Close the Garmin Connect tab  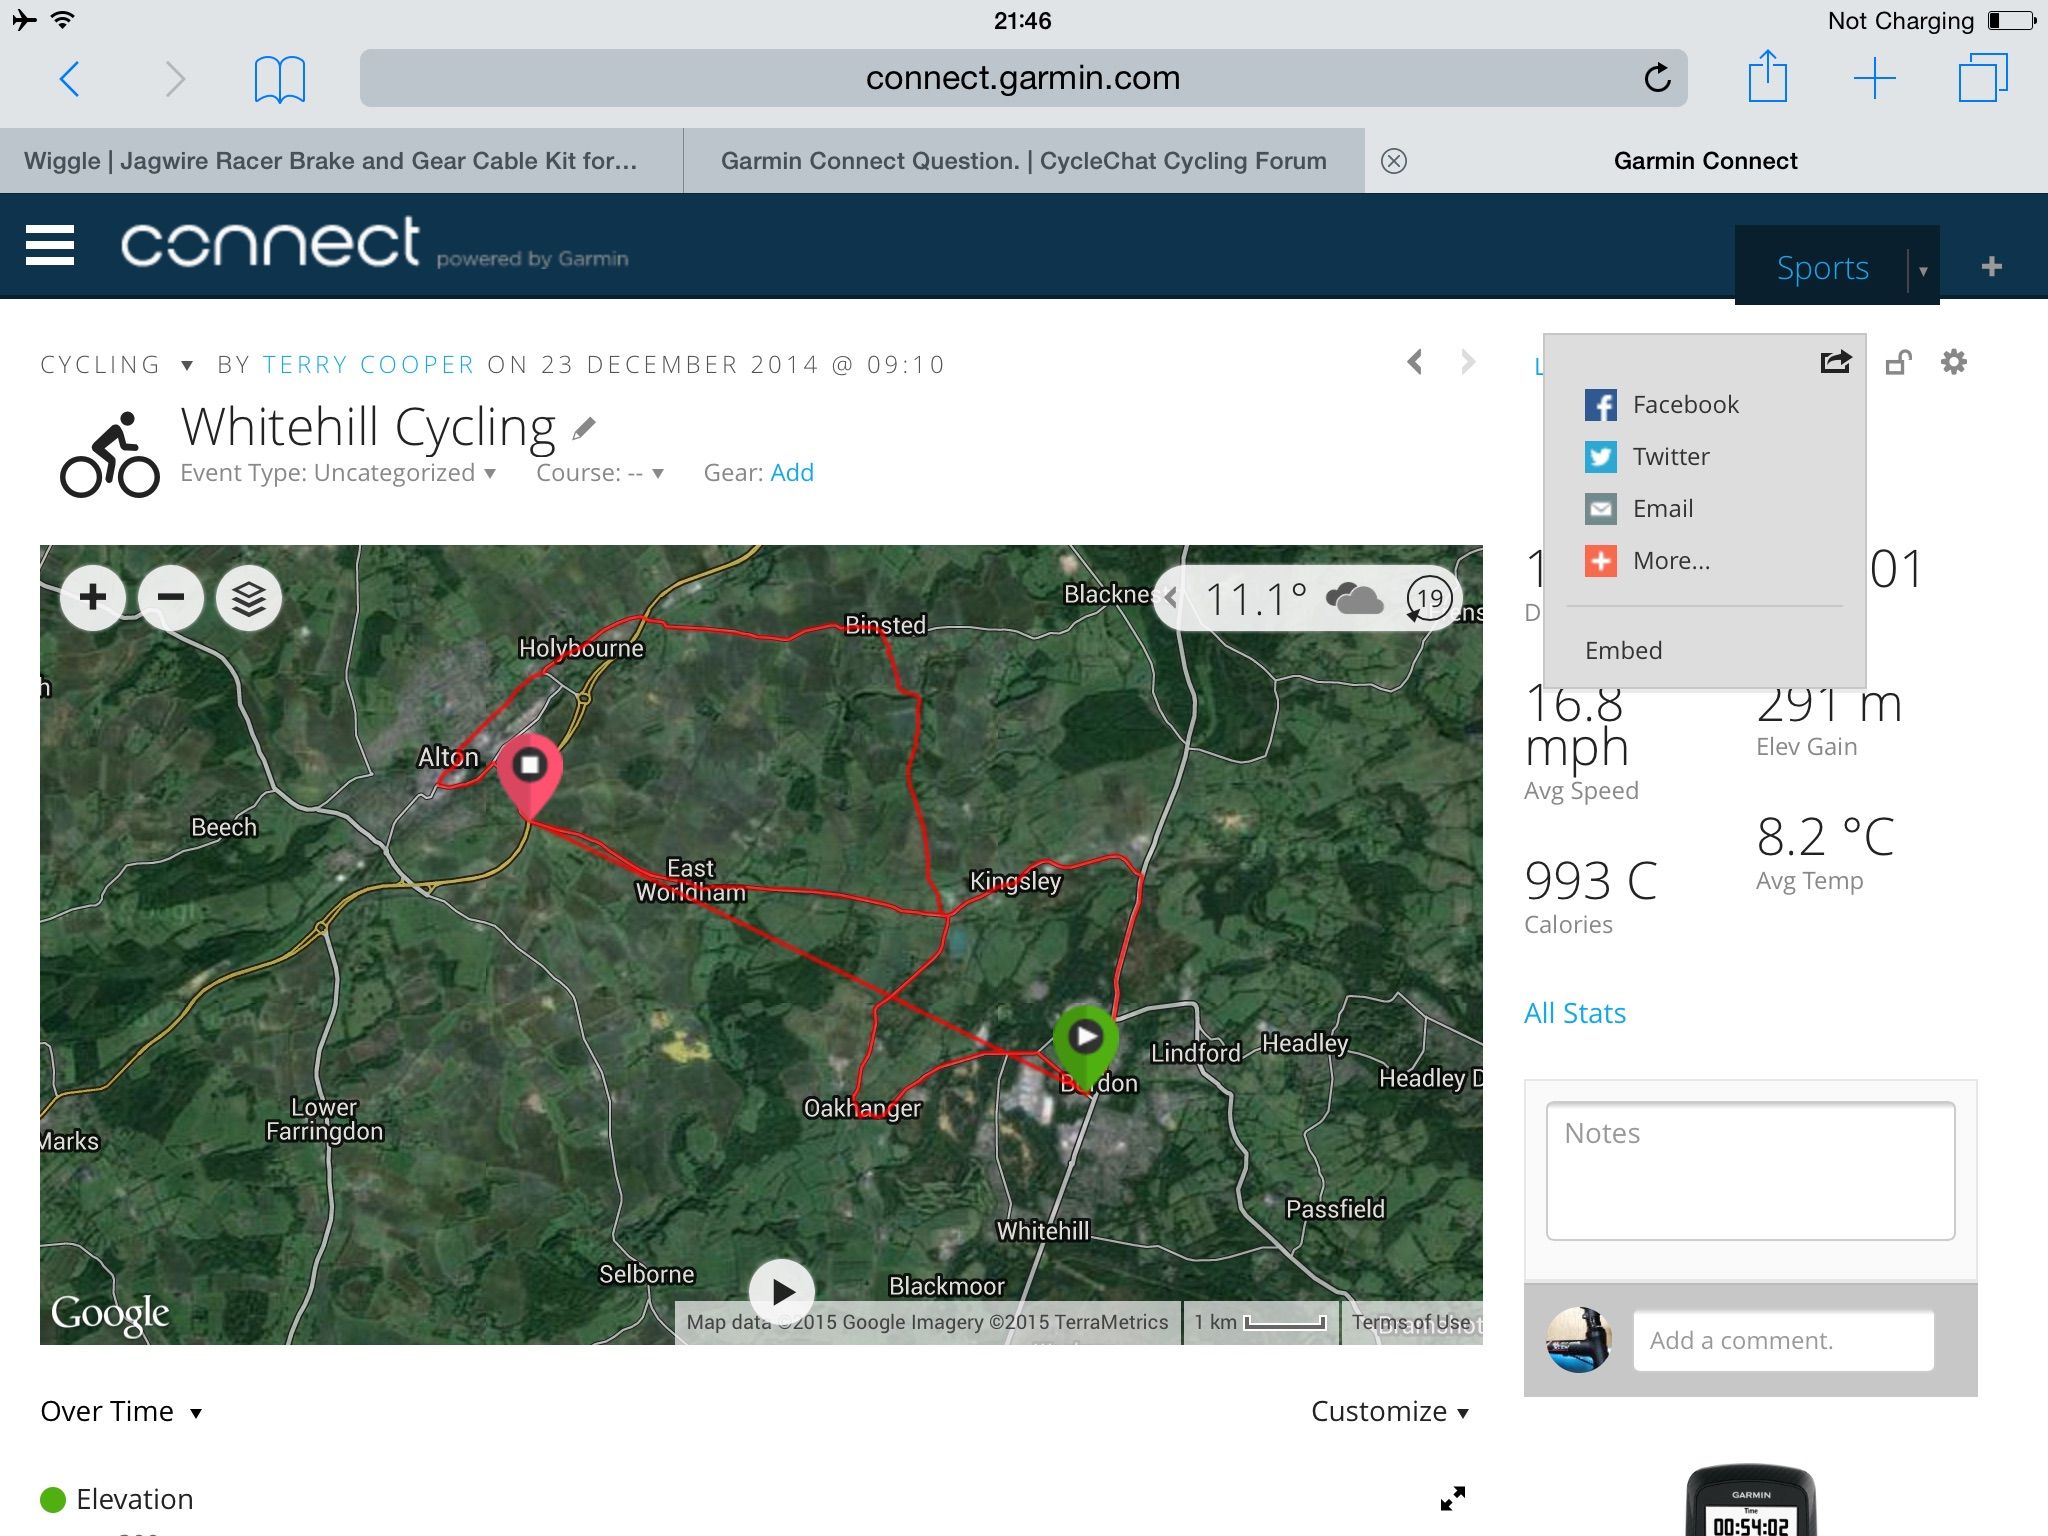tap(1393, 161)
